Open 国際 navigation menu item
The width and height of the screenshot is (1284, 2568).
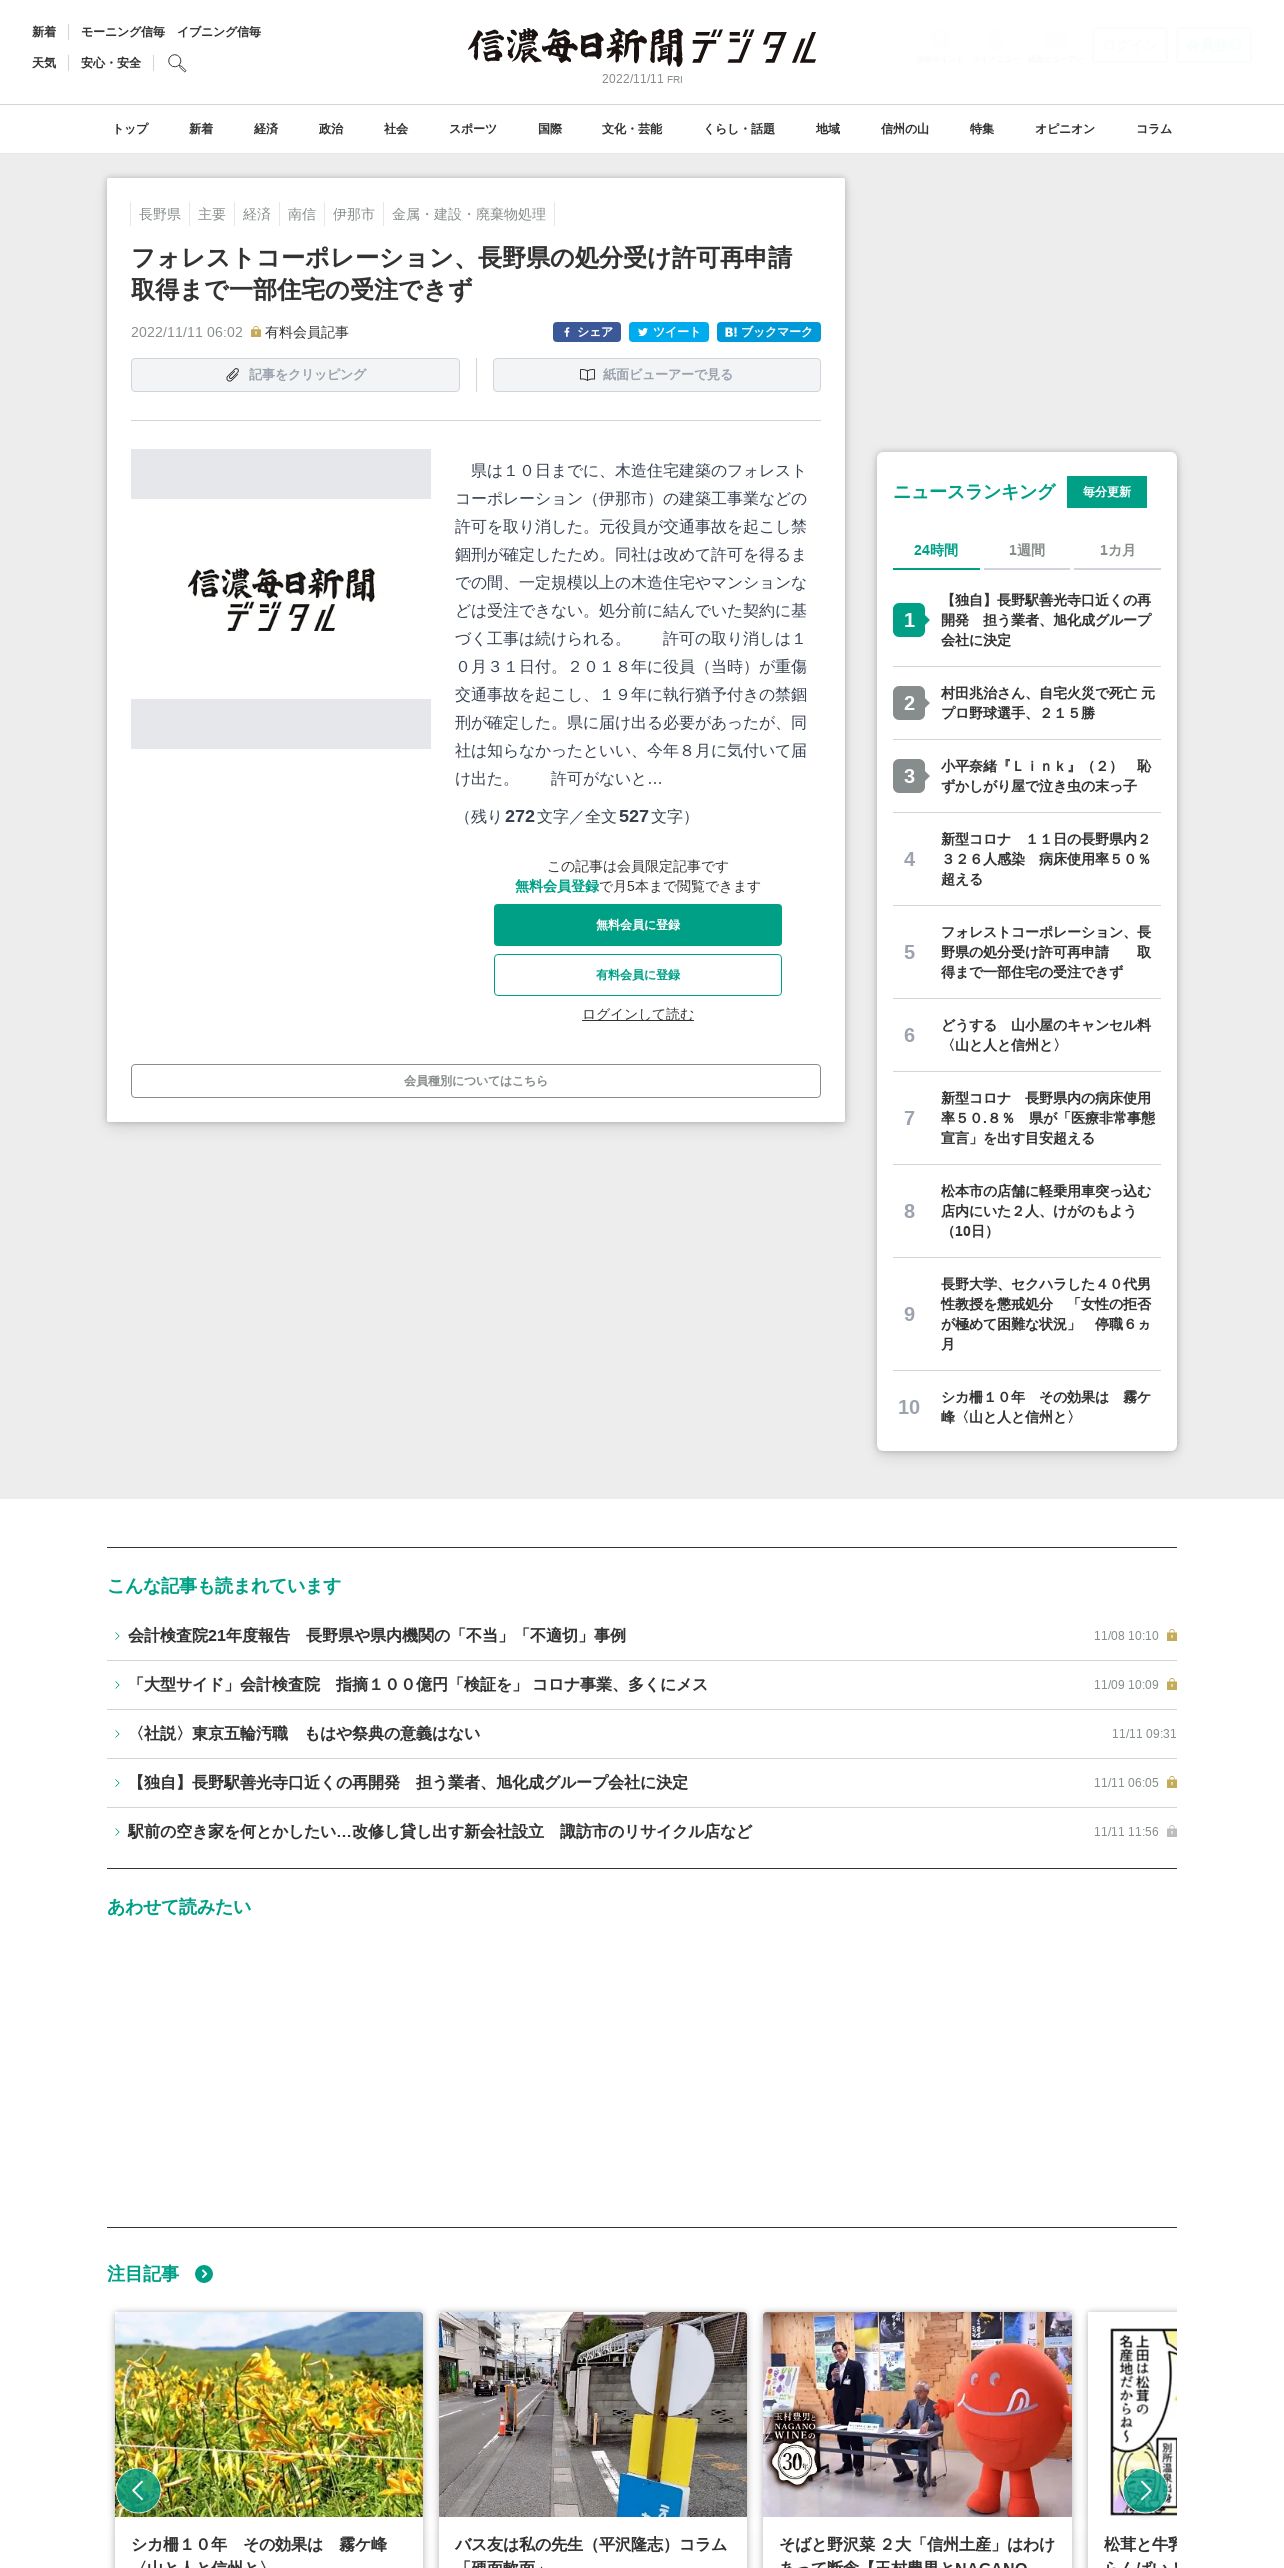tap(550, 129)
